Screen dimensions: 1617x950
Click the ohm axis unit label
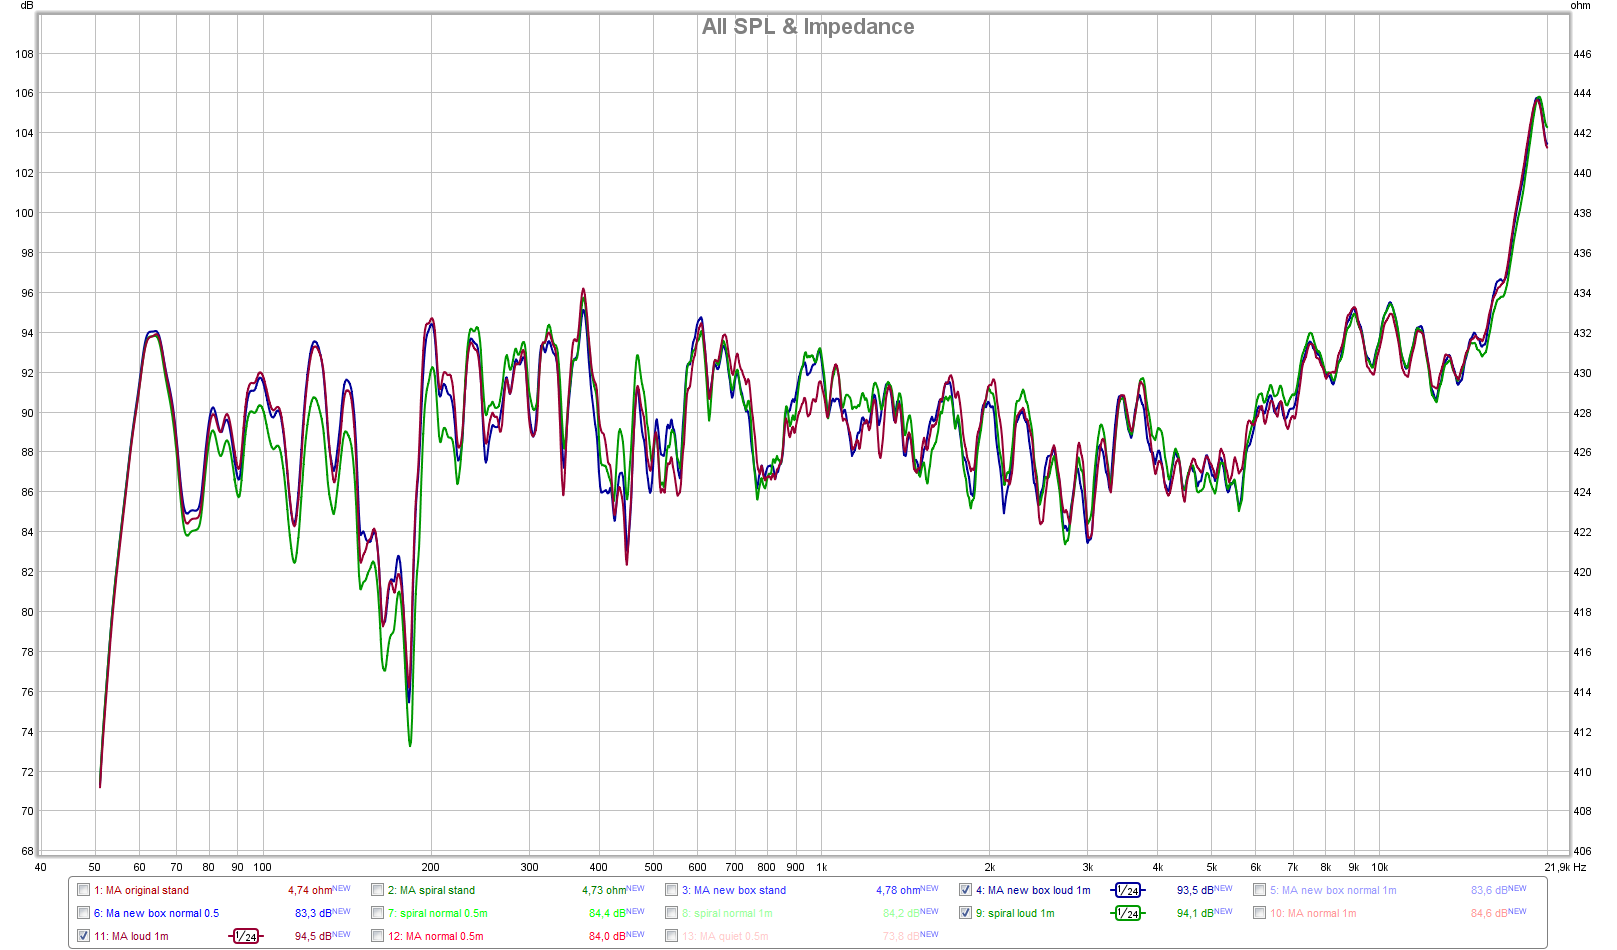(x=1580, y=6)
